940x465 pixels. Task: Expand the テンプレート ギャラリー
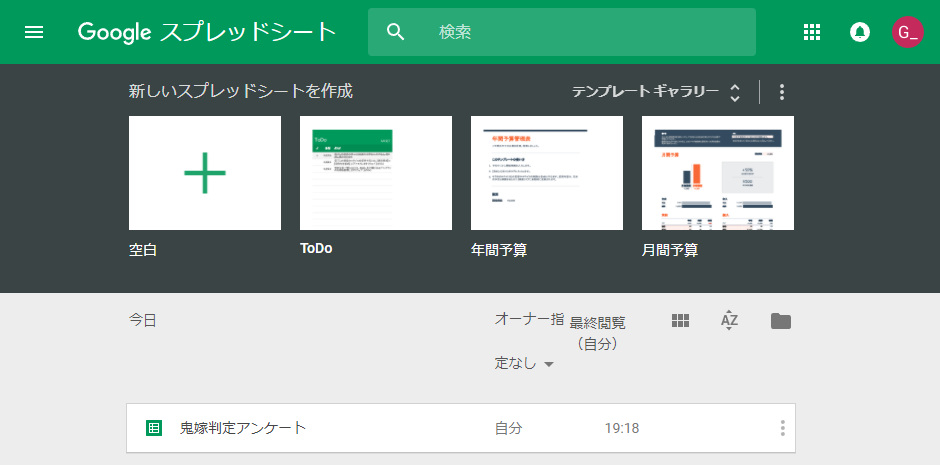coord(656,92)
